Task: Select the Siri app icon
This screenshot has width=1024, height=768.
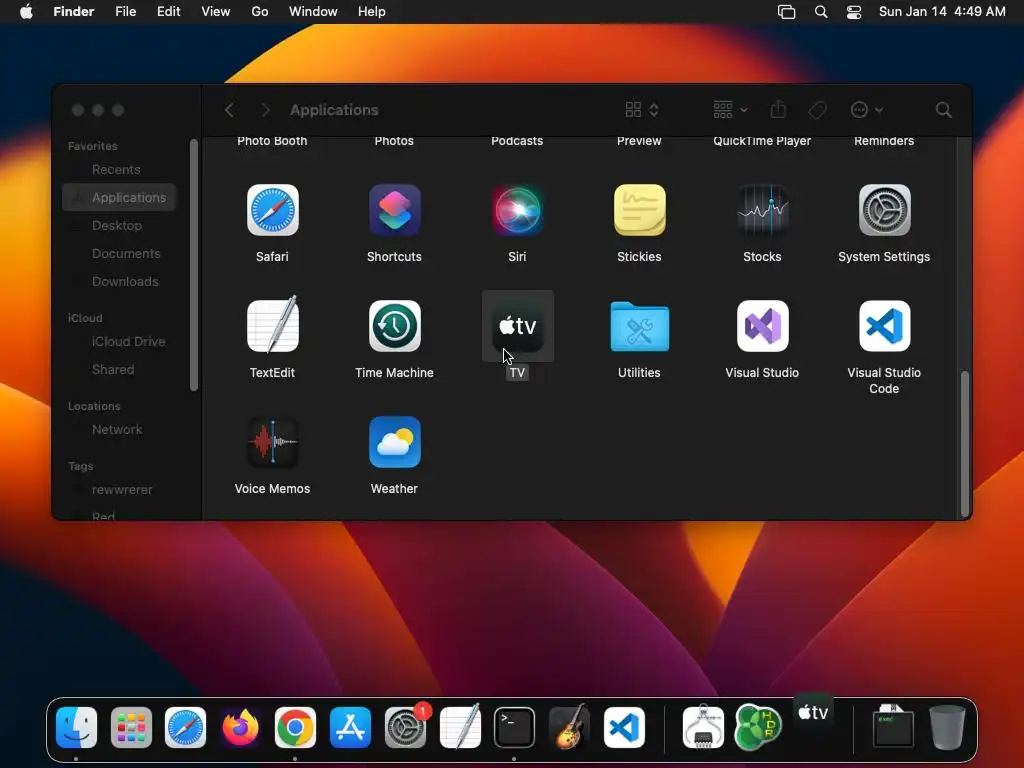Action: (x=517, y=210)
